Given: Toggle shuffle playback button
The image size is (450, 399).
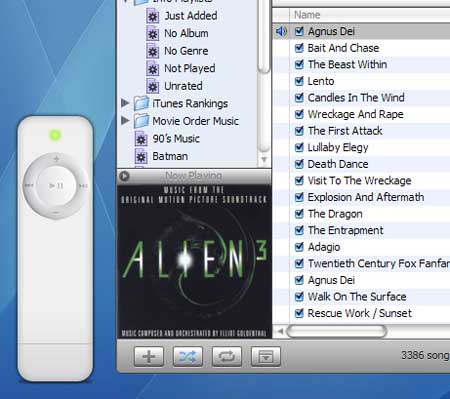Looking at the screenshot, I should [188, 356].
